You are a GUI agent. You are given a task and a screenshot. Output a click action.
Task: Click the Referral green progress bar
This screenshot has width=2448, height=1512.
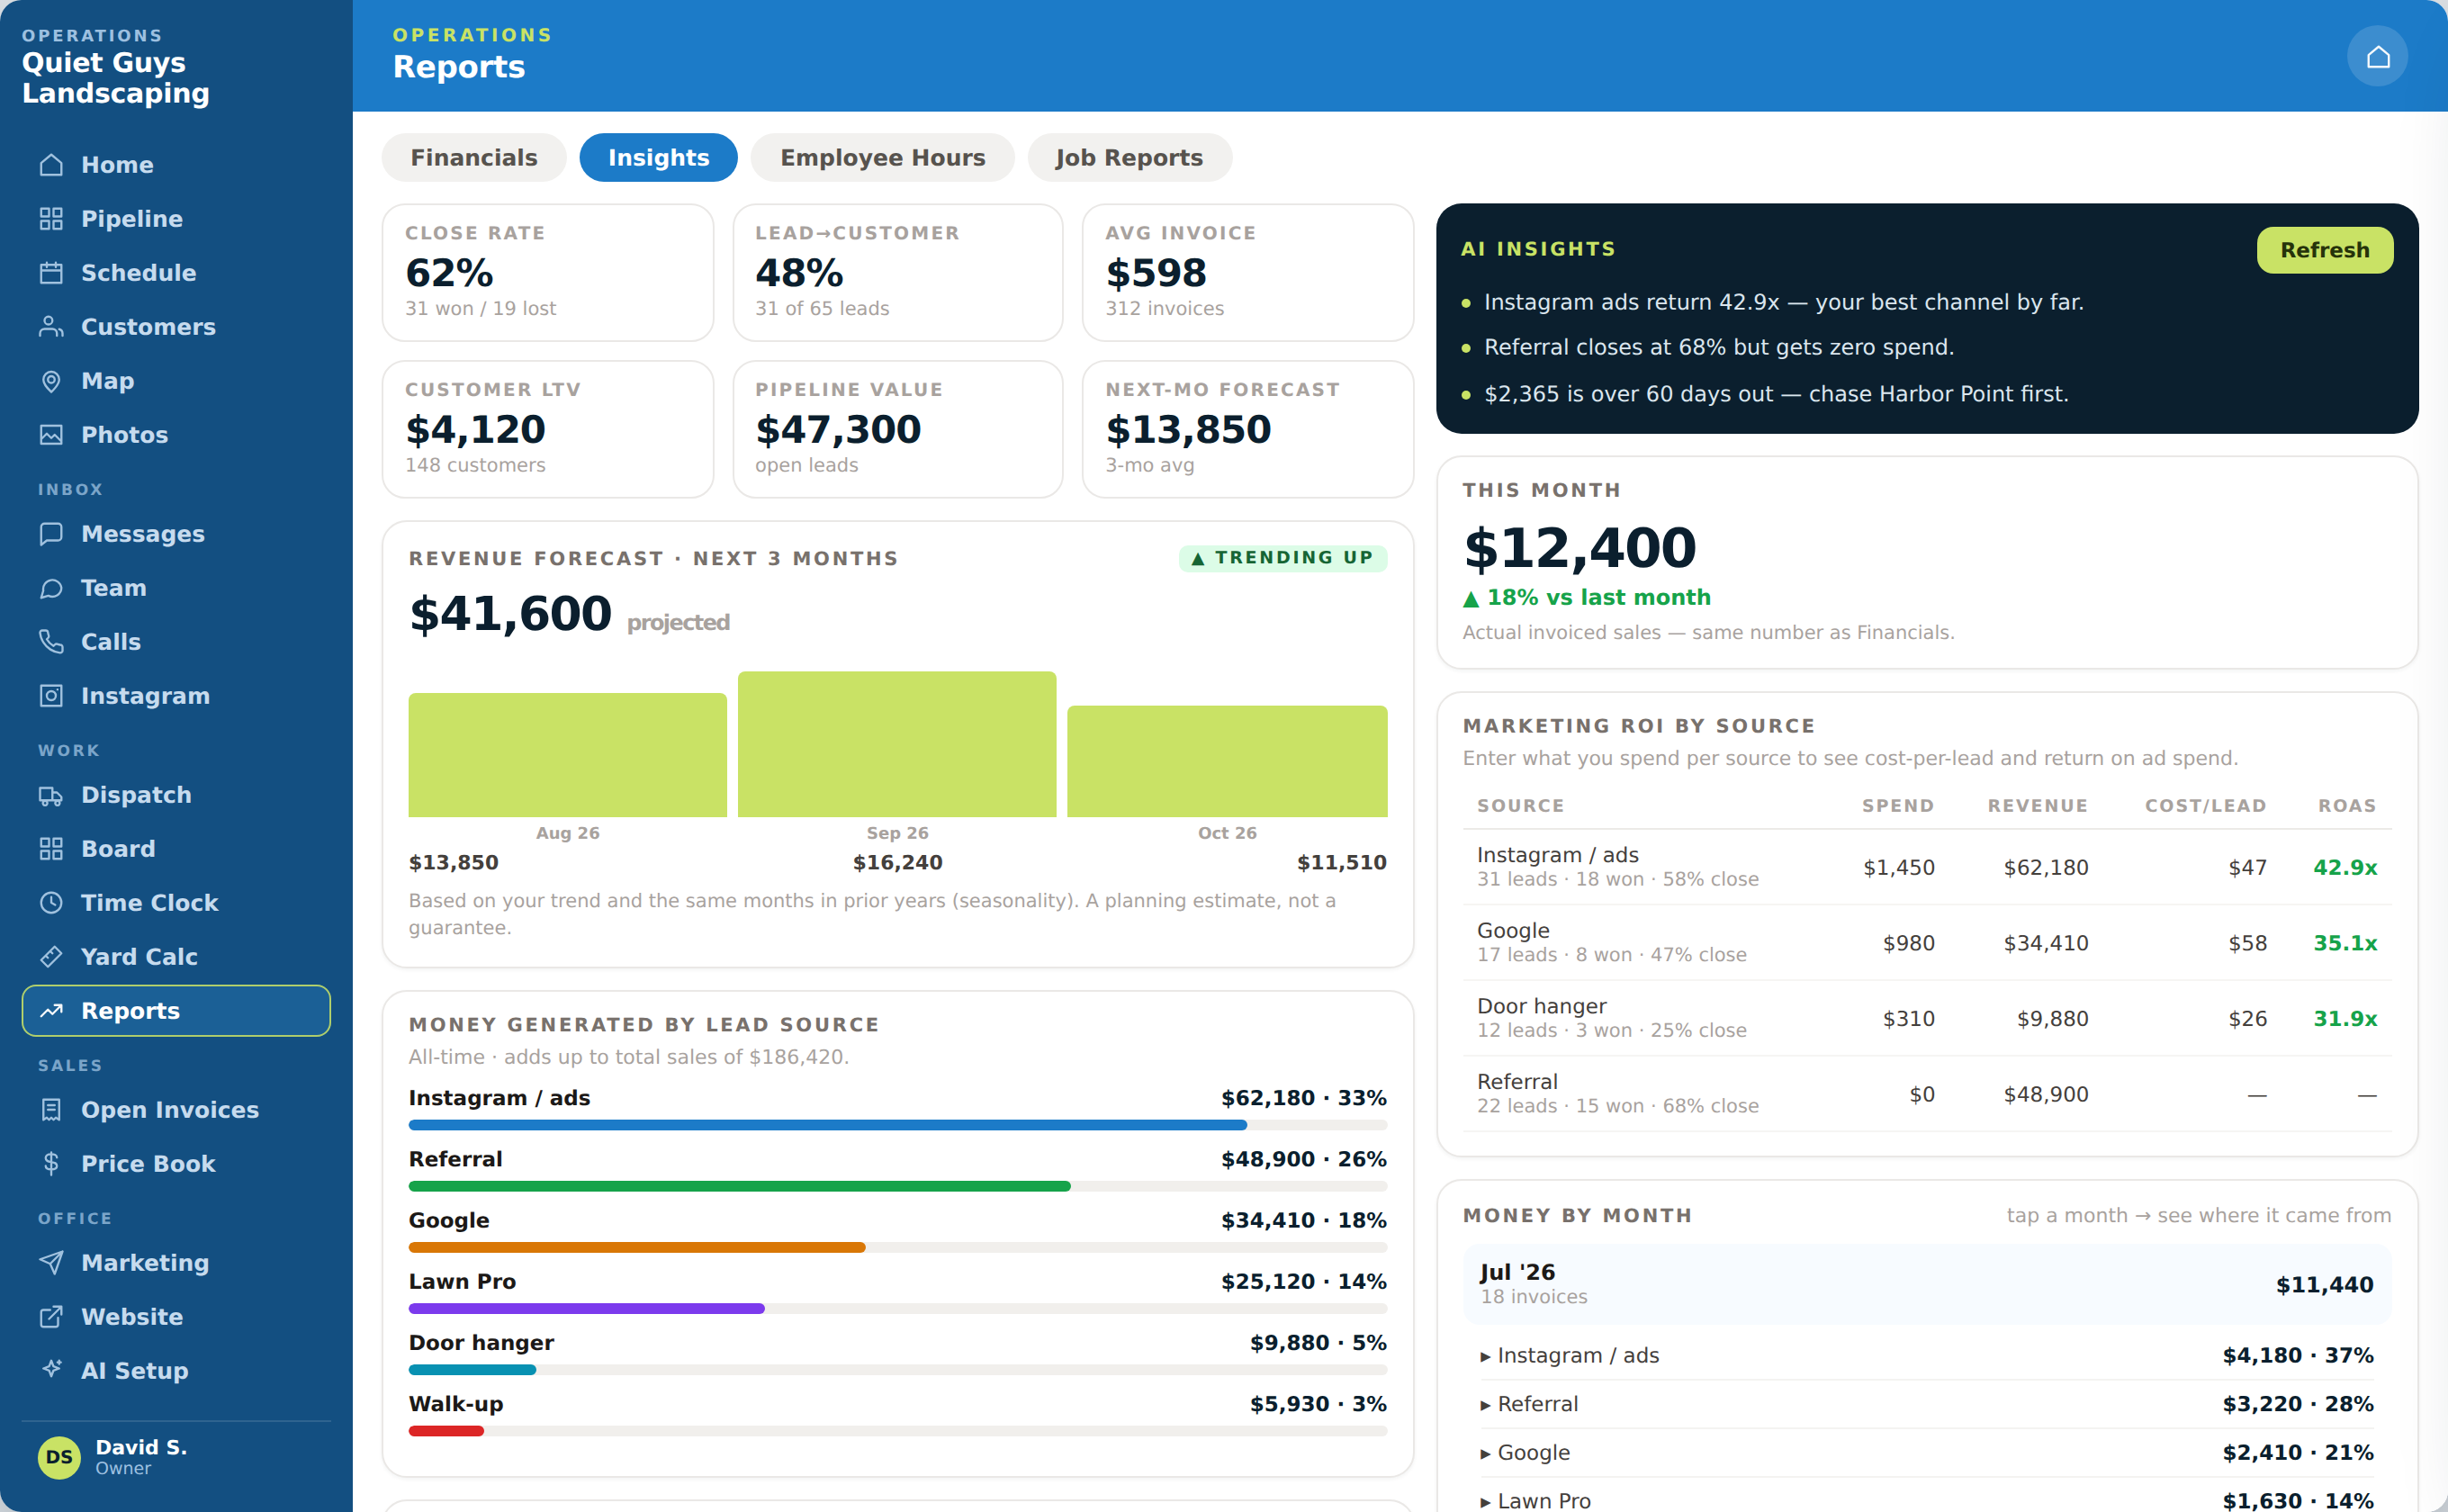pos(739,1186)
